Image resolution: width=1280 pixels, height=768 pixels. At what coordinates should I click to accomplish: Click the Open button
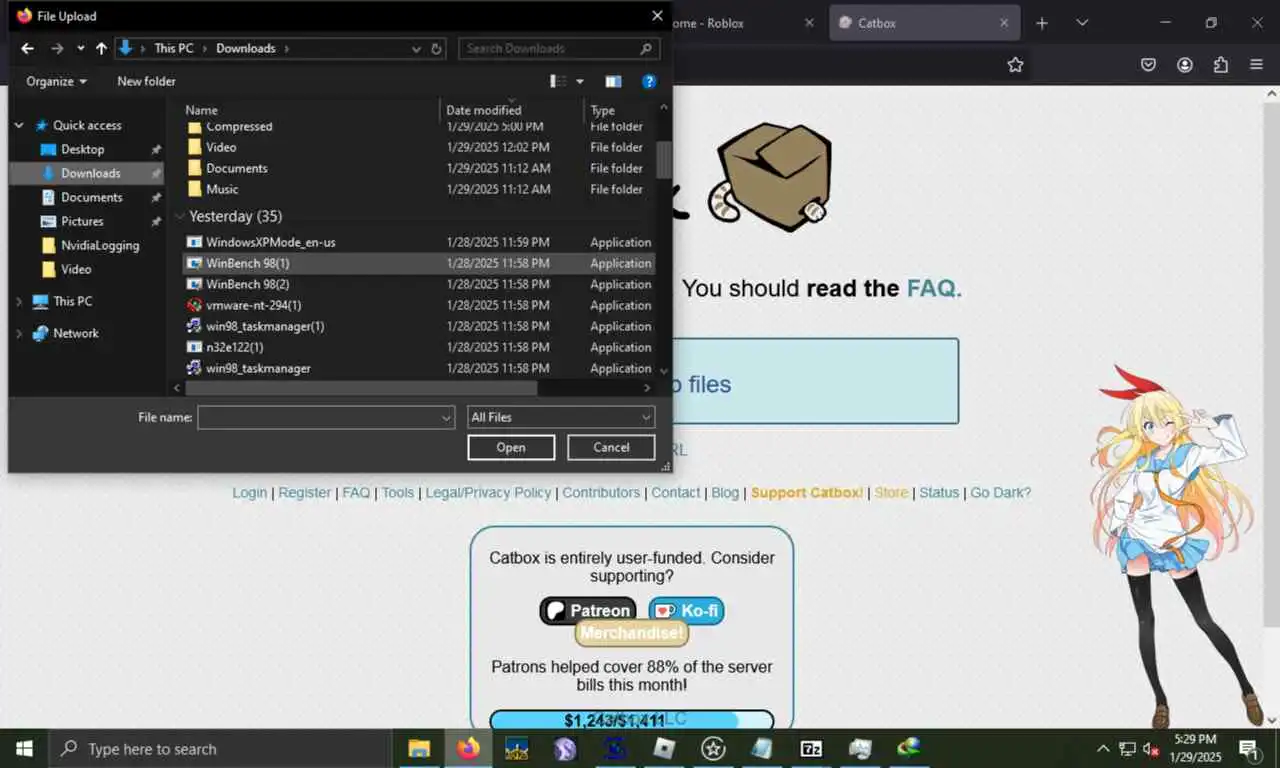[511, 447]
